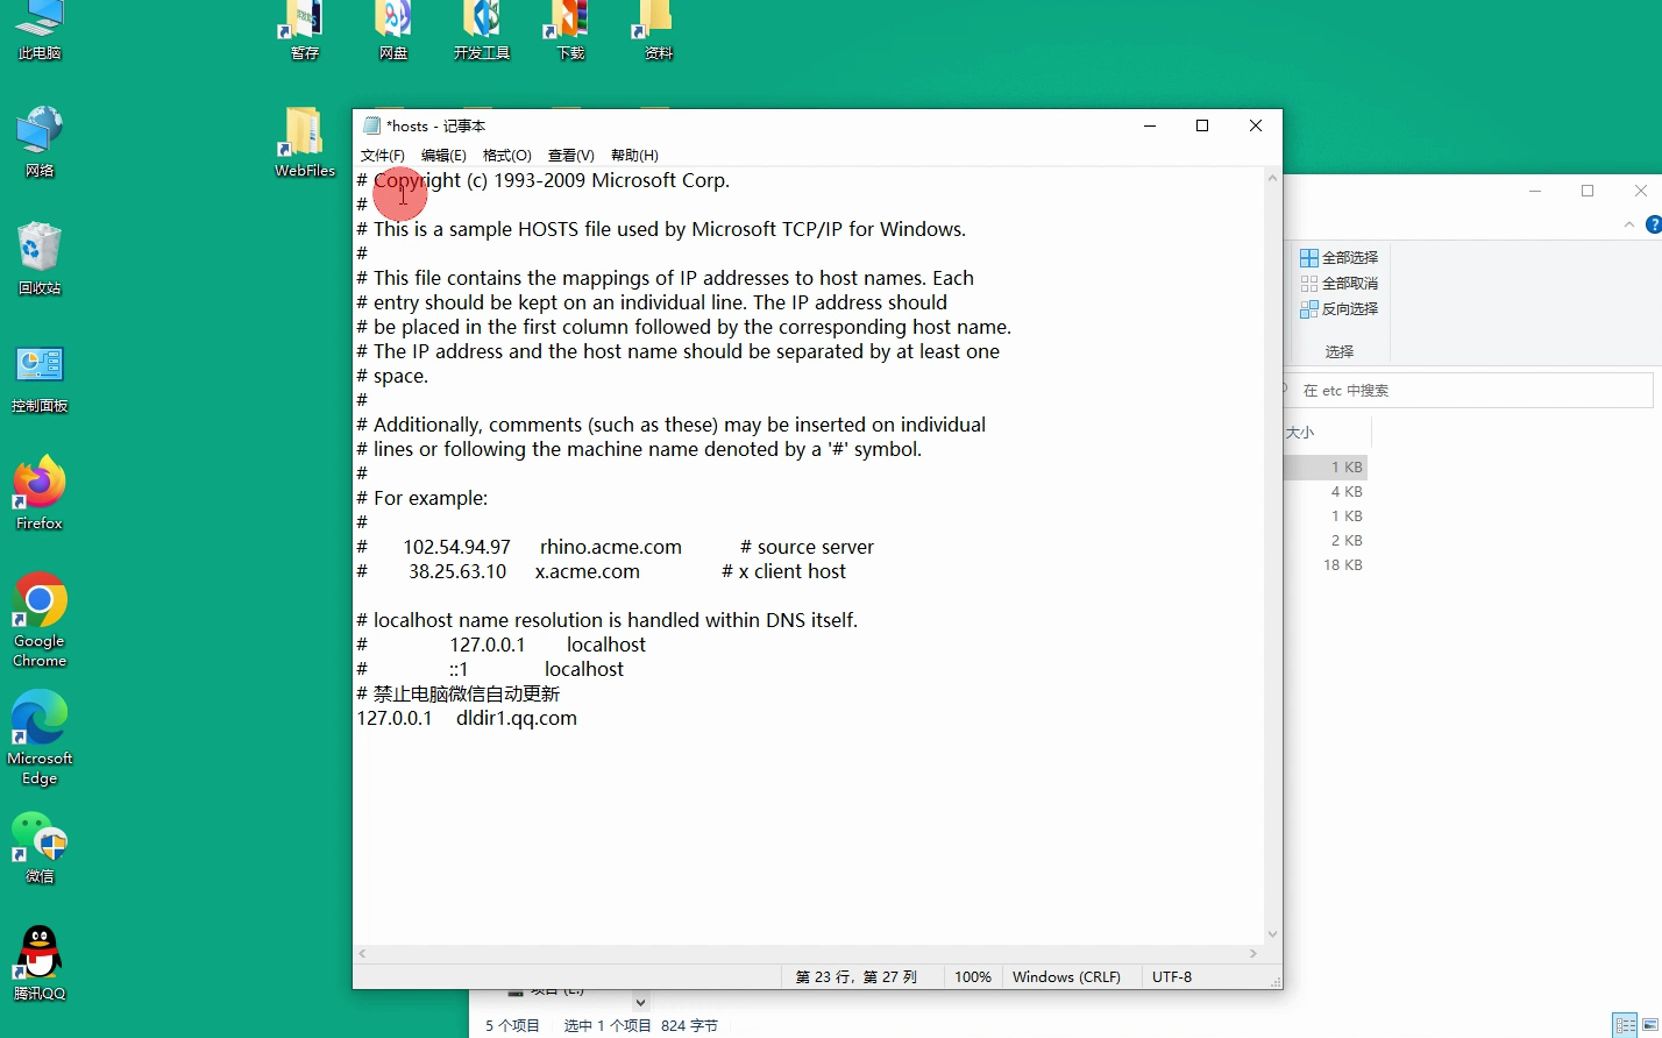1662x1038 pixels.
Task: Click the line '# 禁止电脑微信自动更新'
Action: tap(458, 694)
